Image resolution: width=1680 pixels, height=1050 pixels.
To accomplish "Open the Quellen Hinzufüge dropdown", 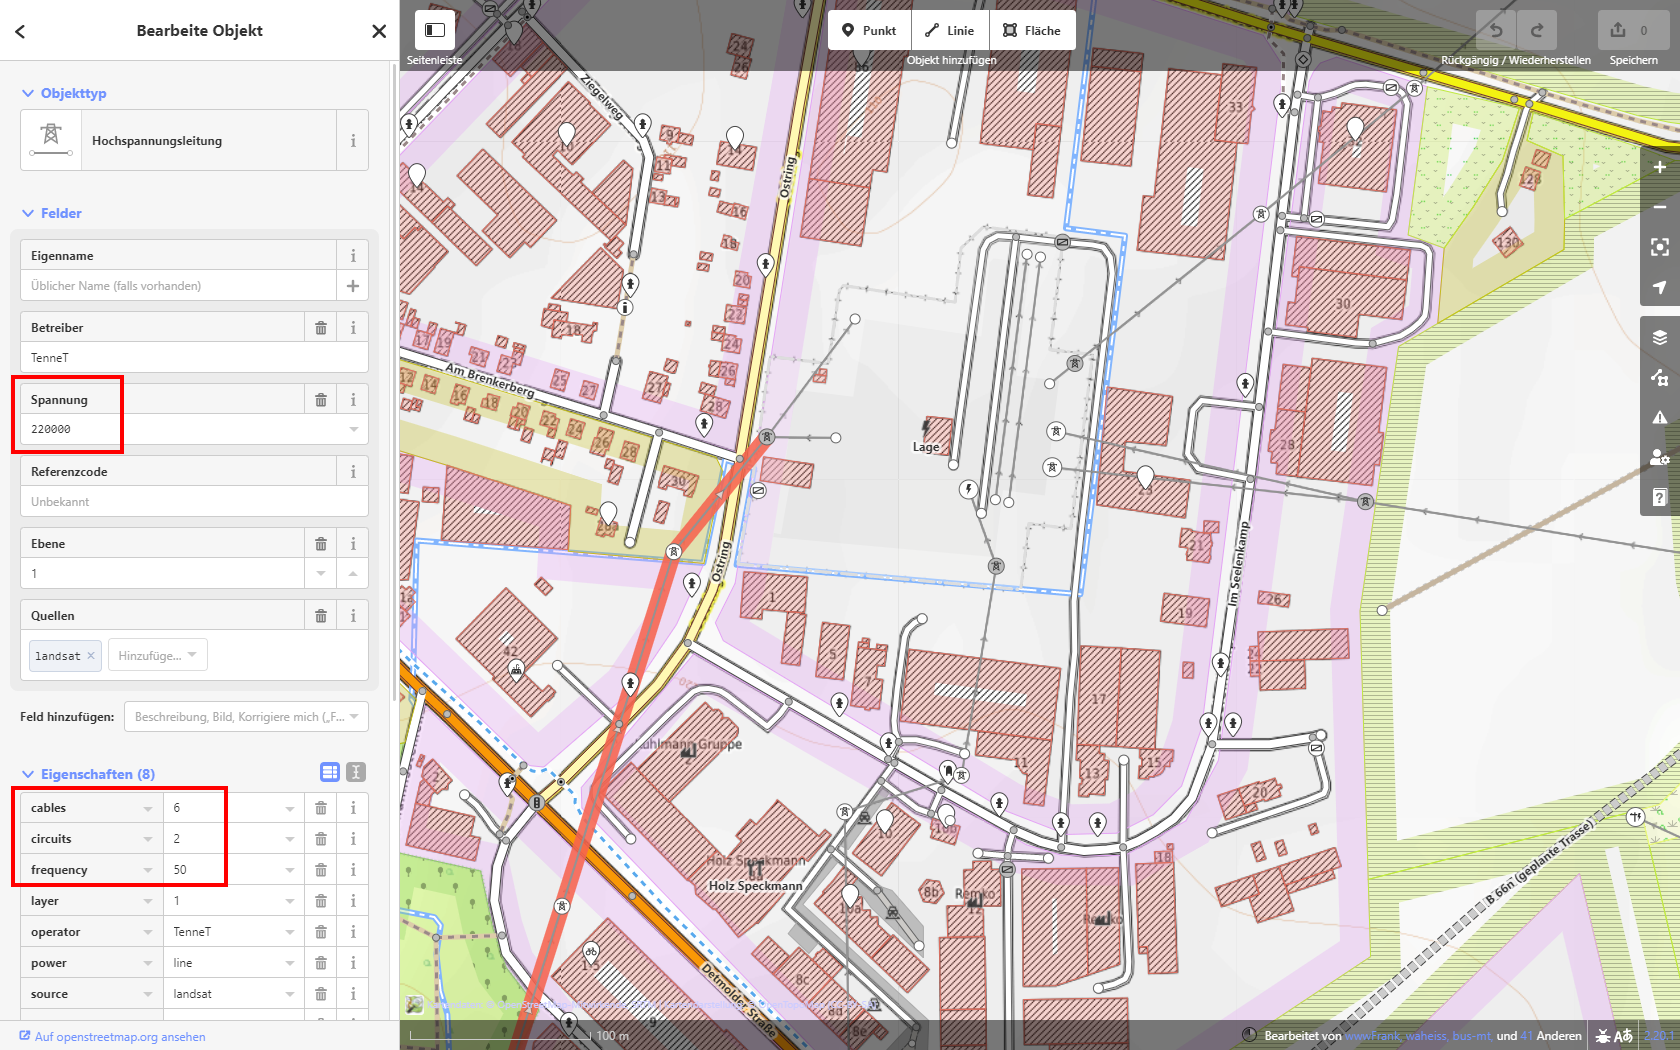I will point(158,655).
